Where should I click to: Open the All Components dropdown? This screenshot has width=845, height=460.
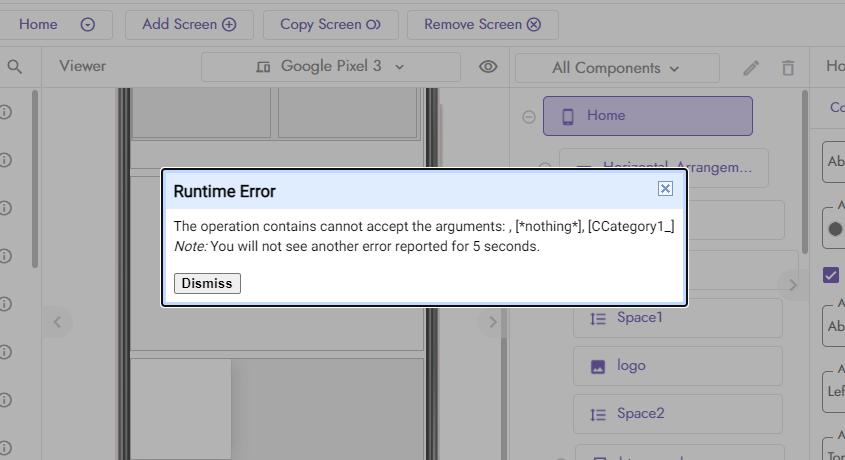click(617, 68)
